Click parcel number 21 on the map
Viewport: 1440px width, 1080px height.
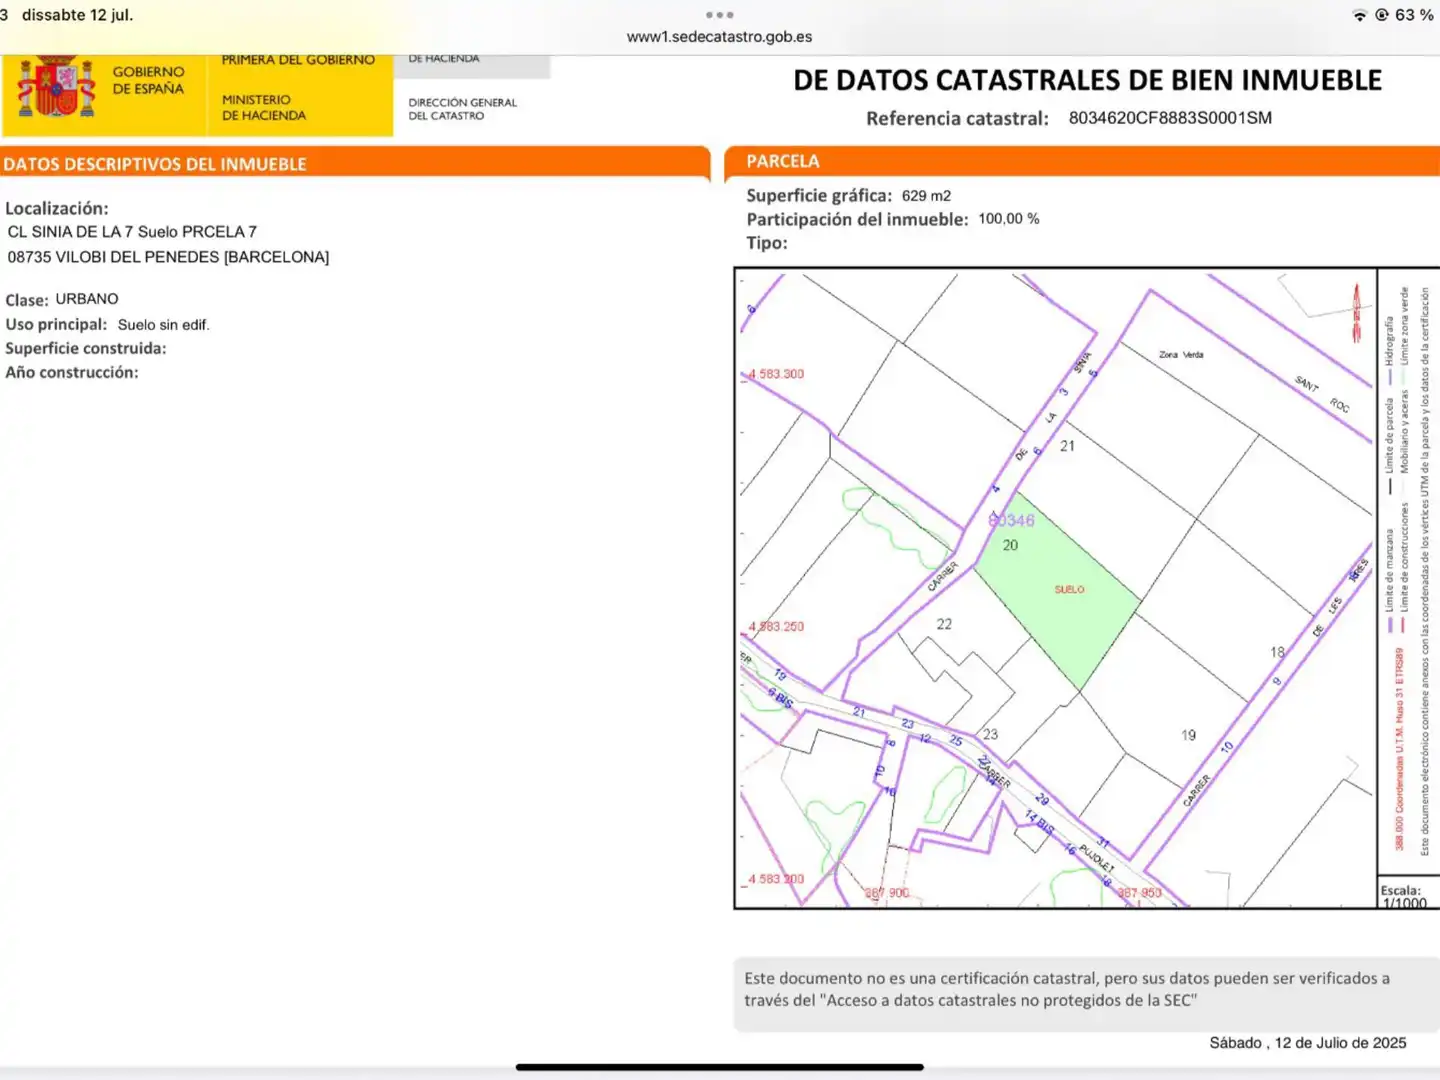pyautogui.click(x=1067, y=446)
